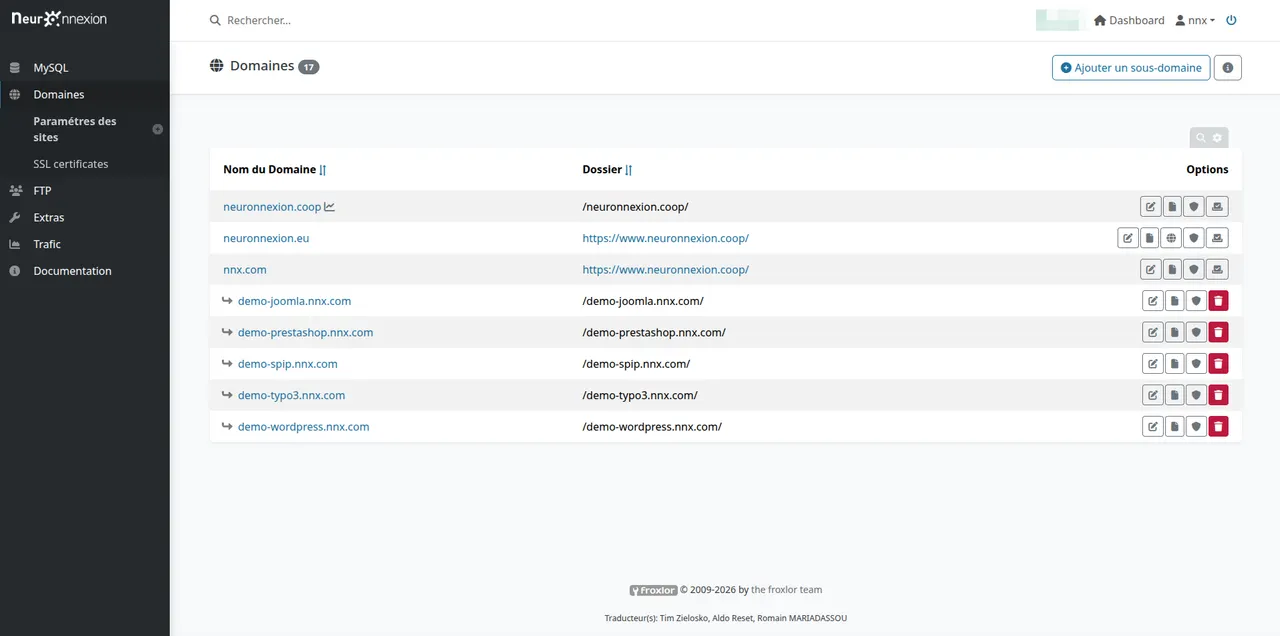Sort the table by Dossier column
The height and width of the screenshot is (636, 1280).
(x=628, y=170)
